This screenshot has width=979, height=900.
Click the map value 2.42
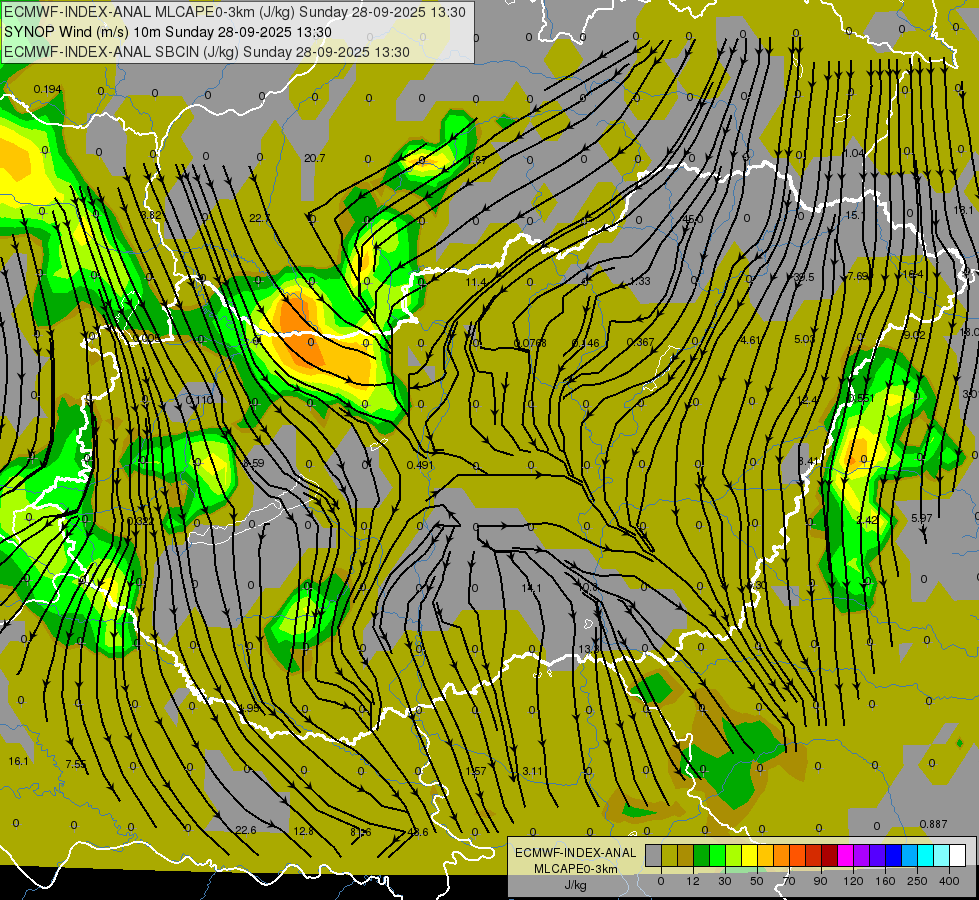tap(867, 520)
